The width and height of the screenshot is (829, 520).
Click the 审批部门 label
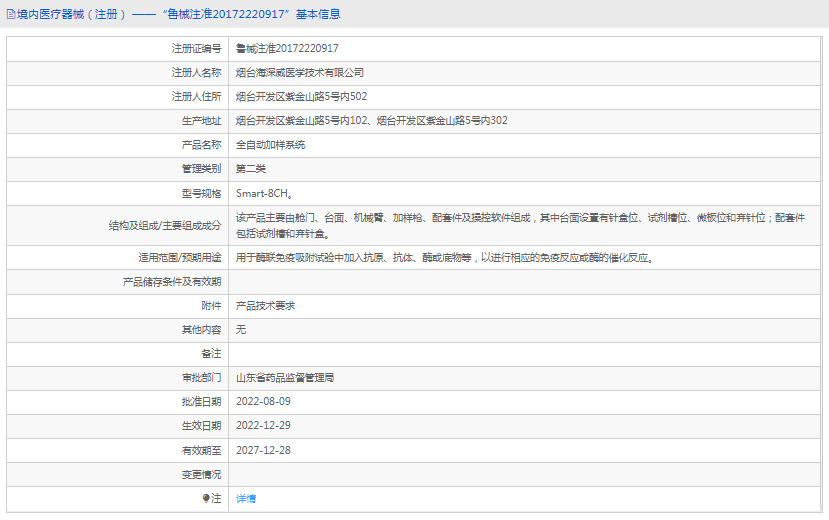point(201,378)
